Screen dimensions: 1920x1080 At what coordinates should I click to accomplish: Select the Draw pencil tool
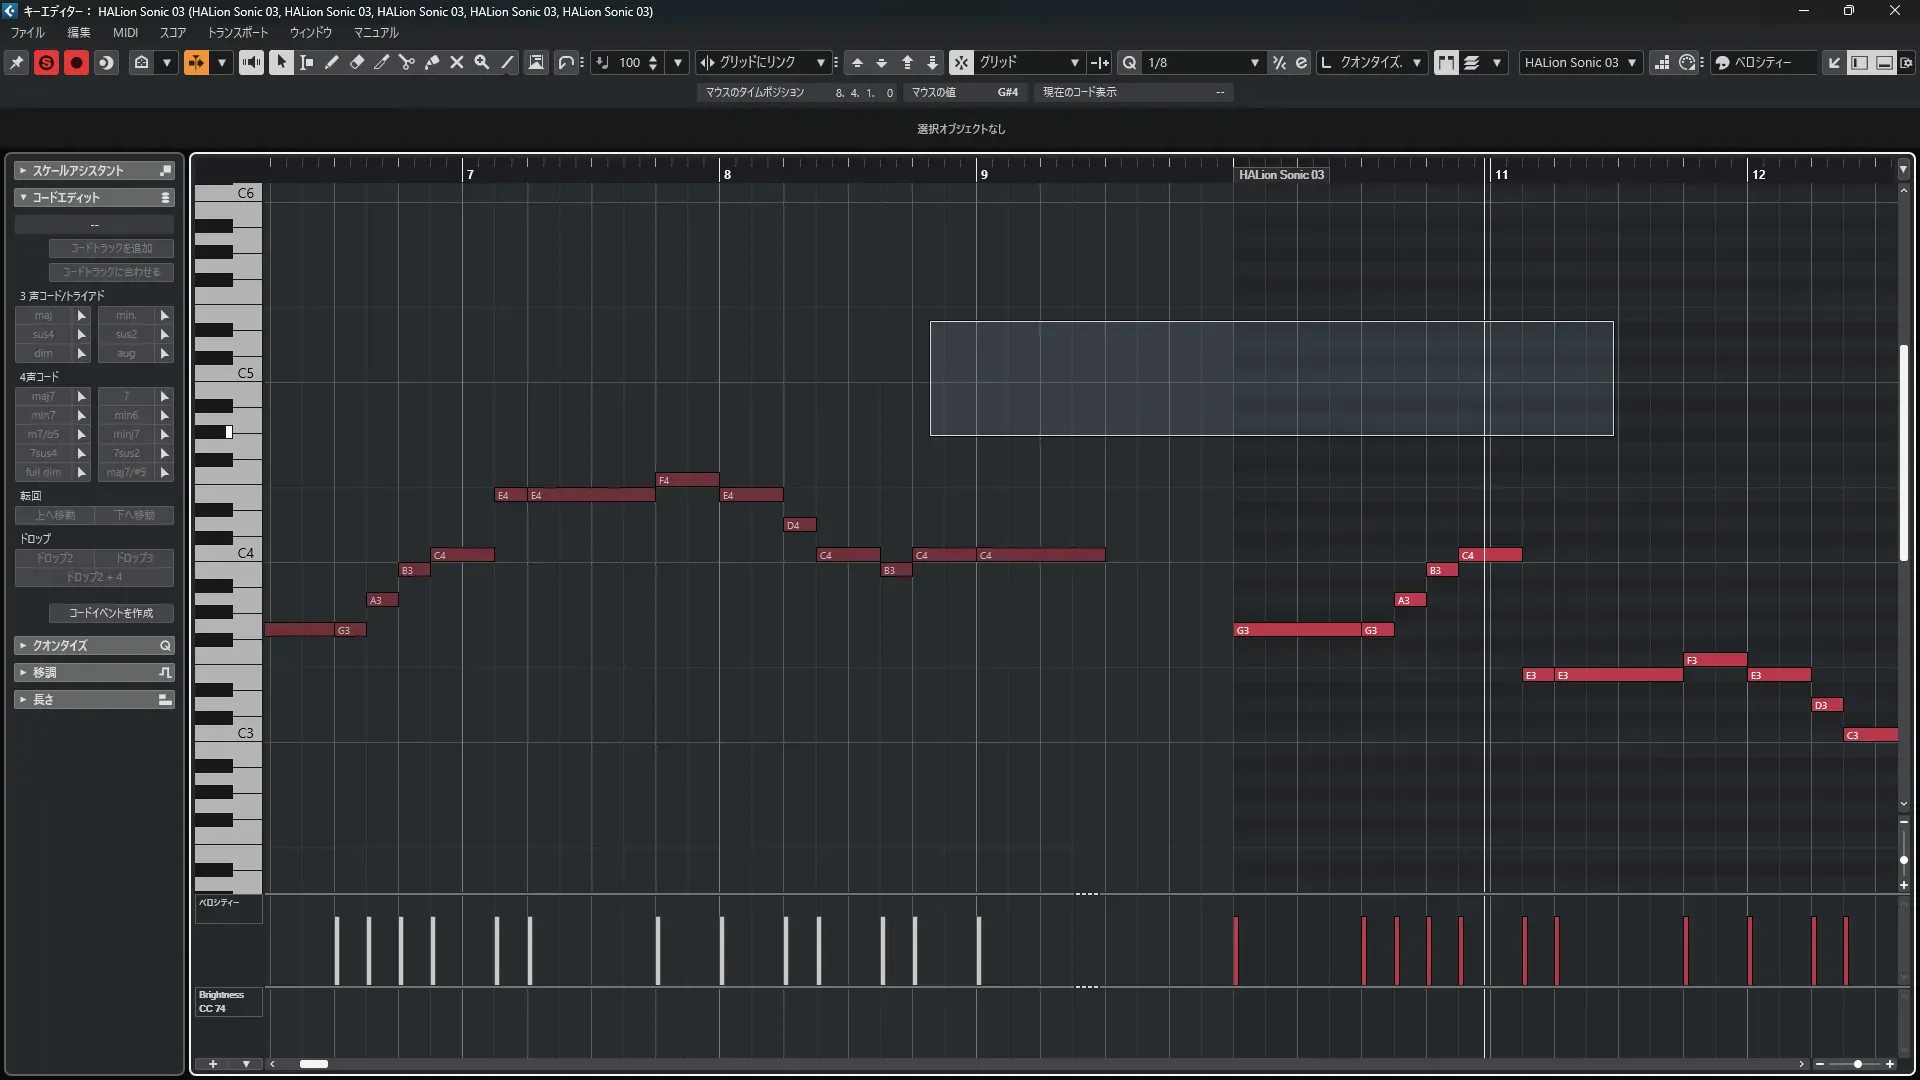click(332, 62)
